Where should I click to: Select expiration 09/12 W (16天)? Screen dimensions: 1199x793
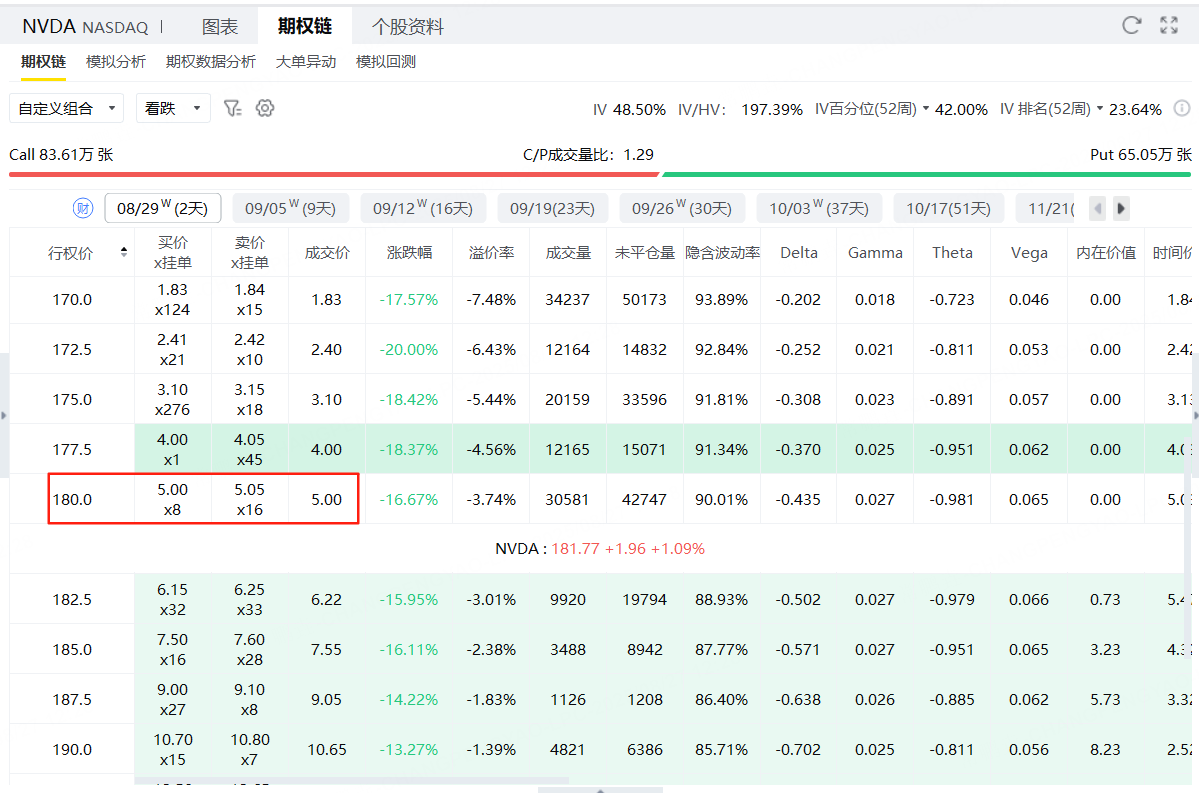(423, 208)
